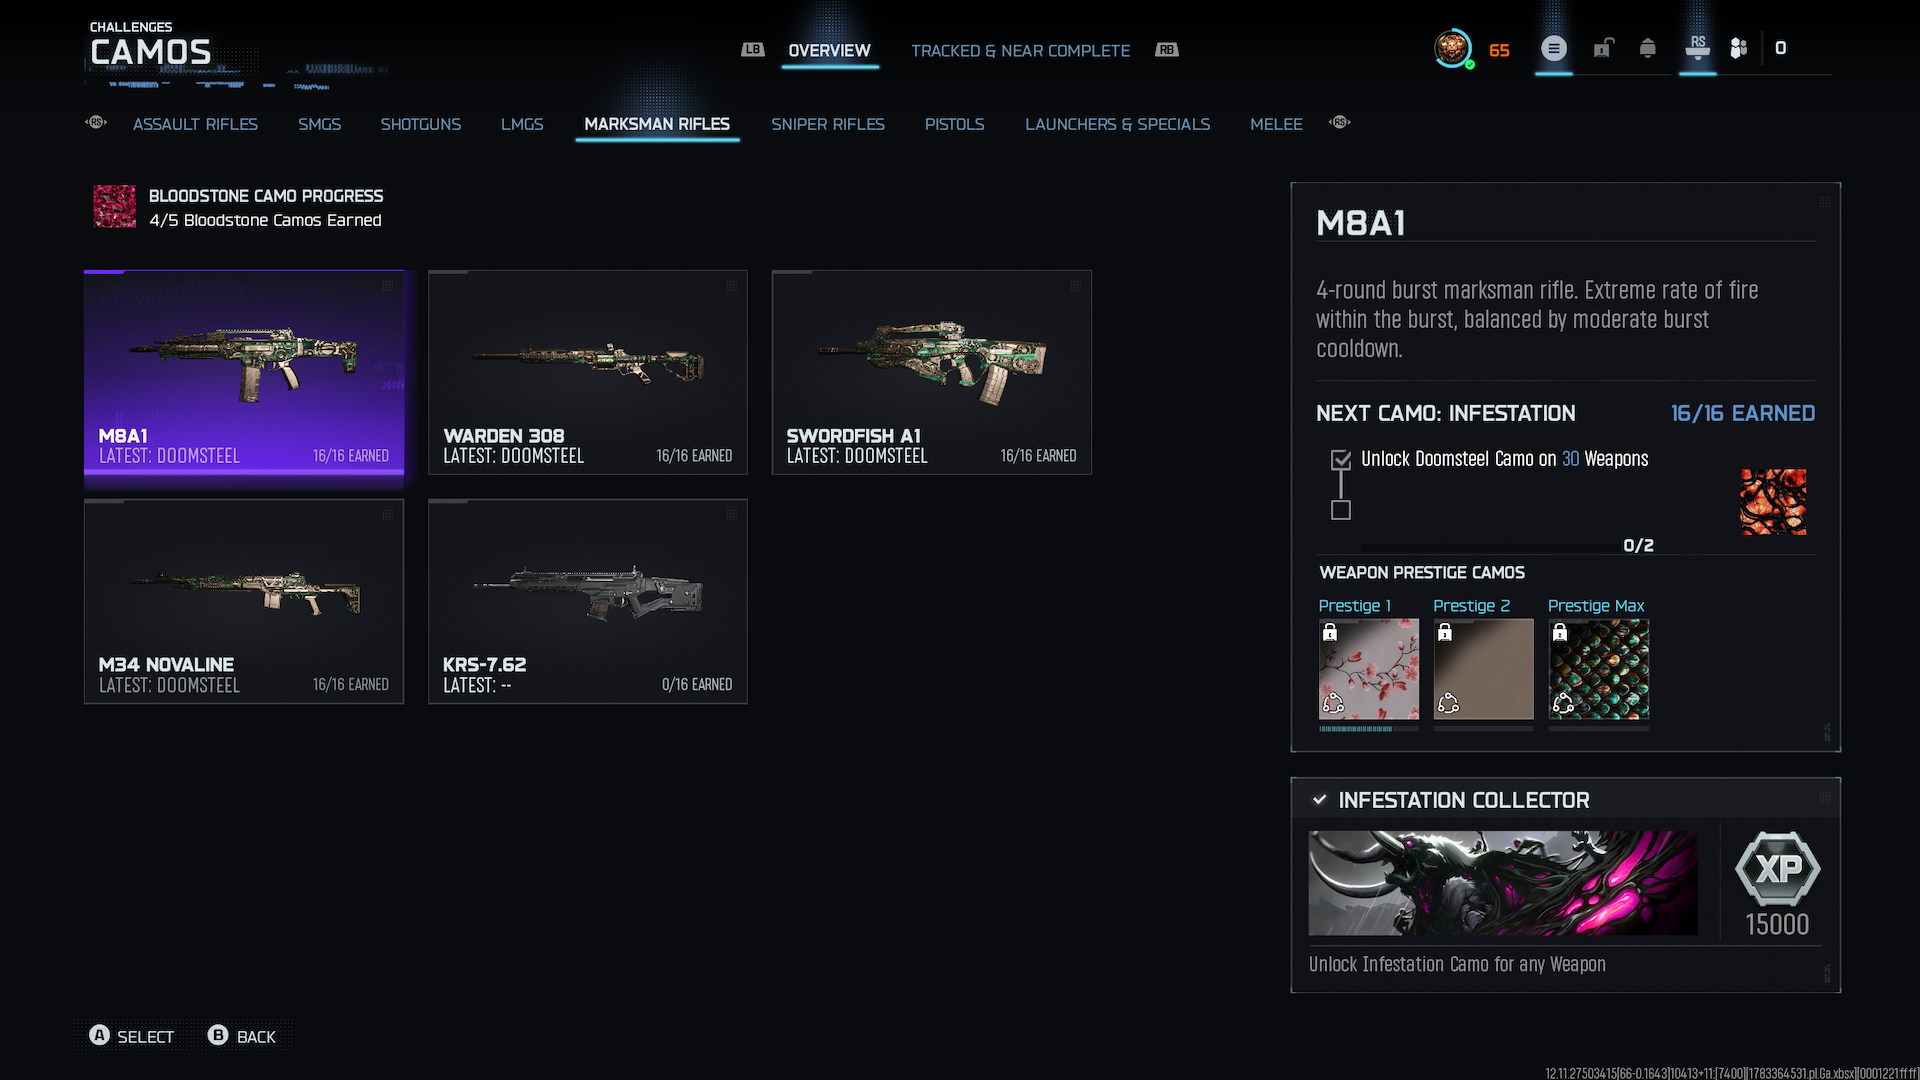Select the LMGs category
The height and width of the screenshot is (1080, 1920).
tap(522, 124)
